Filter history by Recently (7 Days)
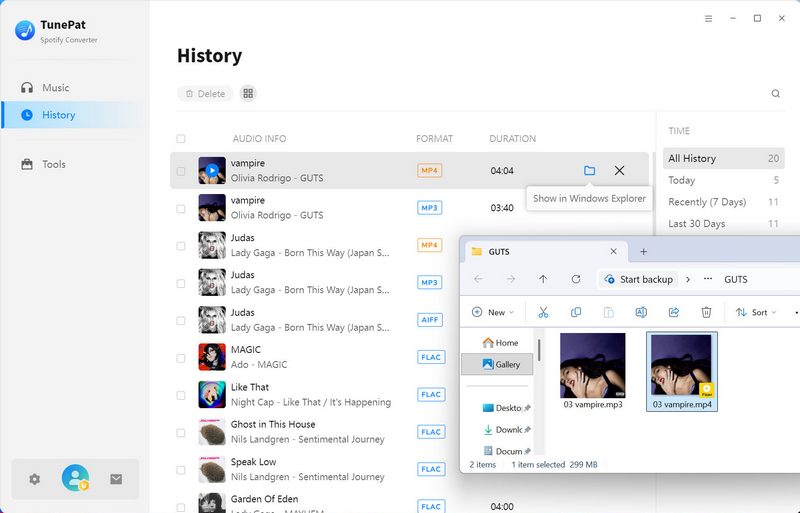This screenshot has height=513, width=800. tap(707, 202)
